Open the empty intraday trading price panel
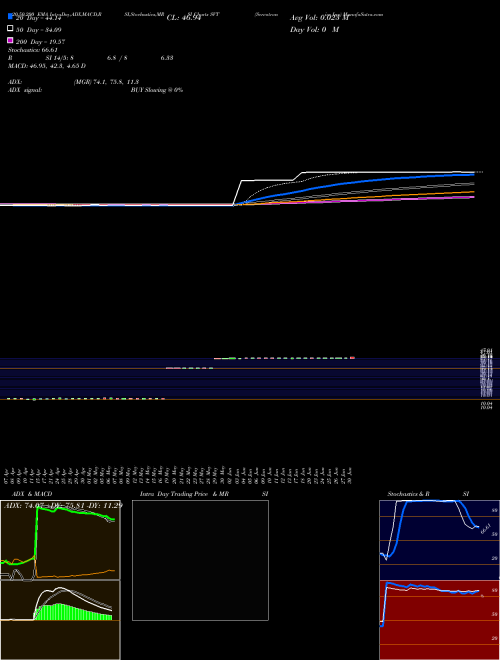 200,560
